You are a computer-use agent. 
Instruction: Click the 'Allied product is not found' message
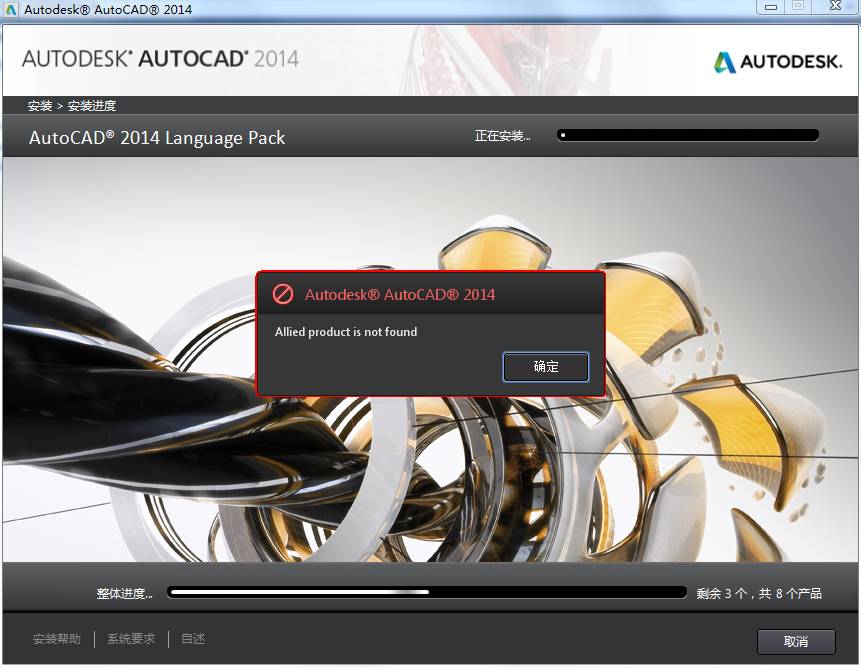point(346,332)
